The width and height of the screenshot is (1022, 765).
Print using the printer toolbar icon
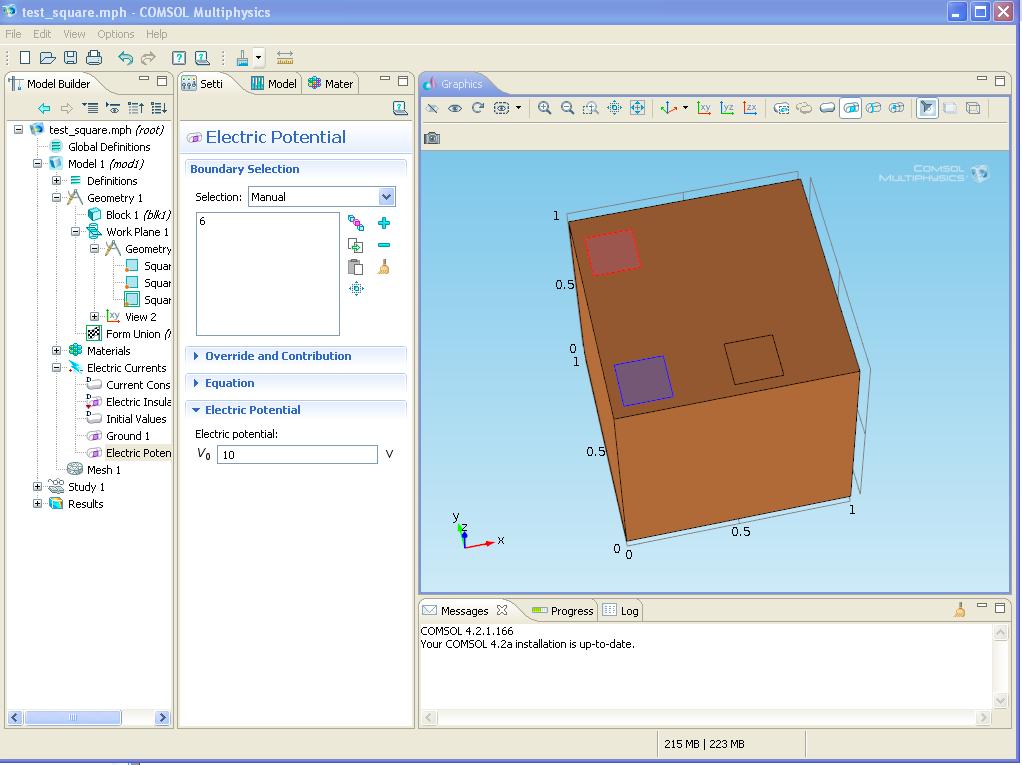coord(94,57)
